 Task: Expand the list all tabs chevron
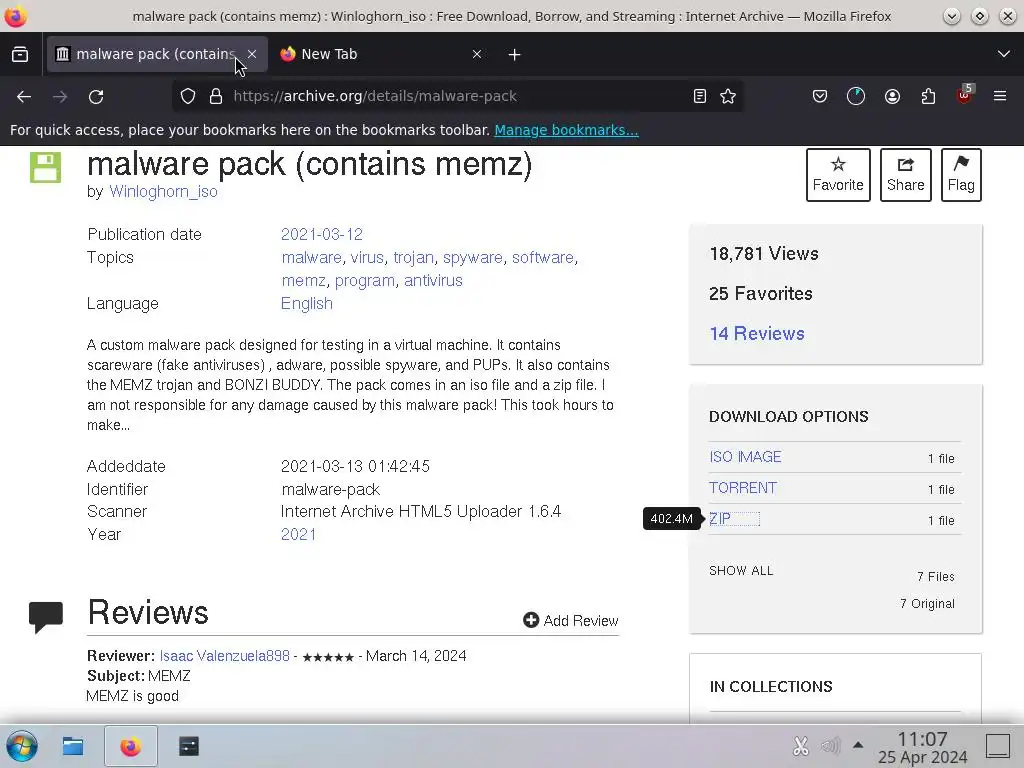pos(1004,54)
